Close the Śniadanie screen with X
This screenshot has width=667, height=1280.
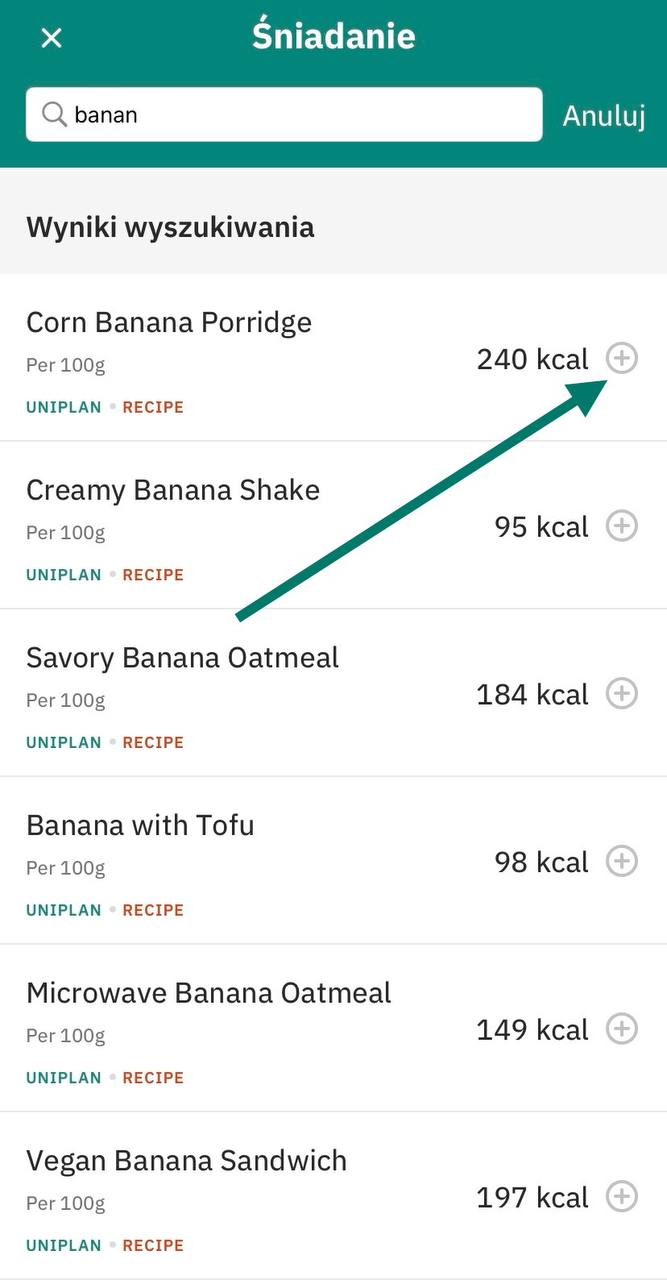[51, 38]
